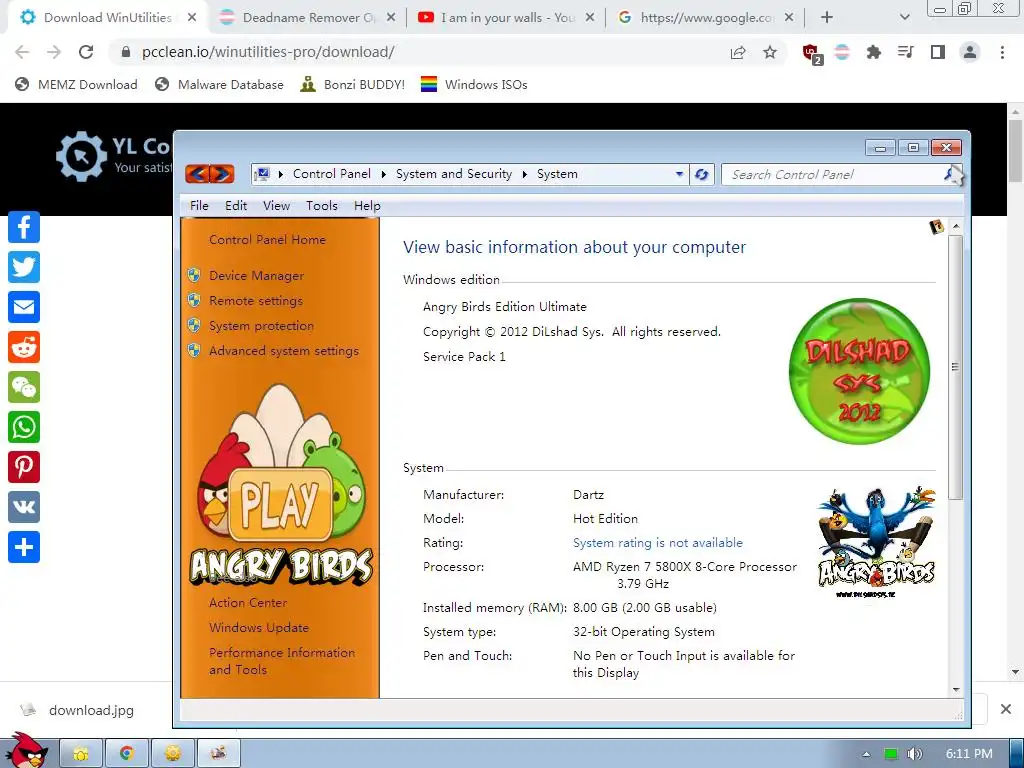Open address bar history dropdown in Control Panel

click(x=679, y=174)
